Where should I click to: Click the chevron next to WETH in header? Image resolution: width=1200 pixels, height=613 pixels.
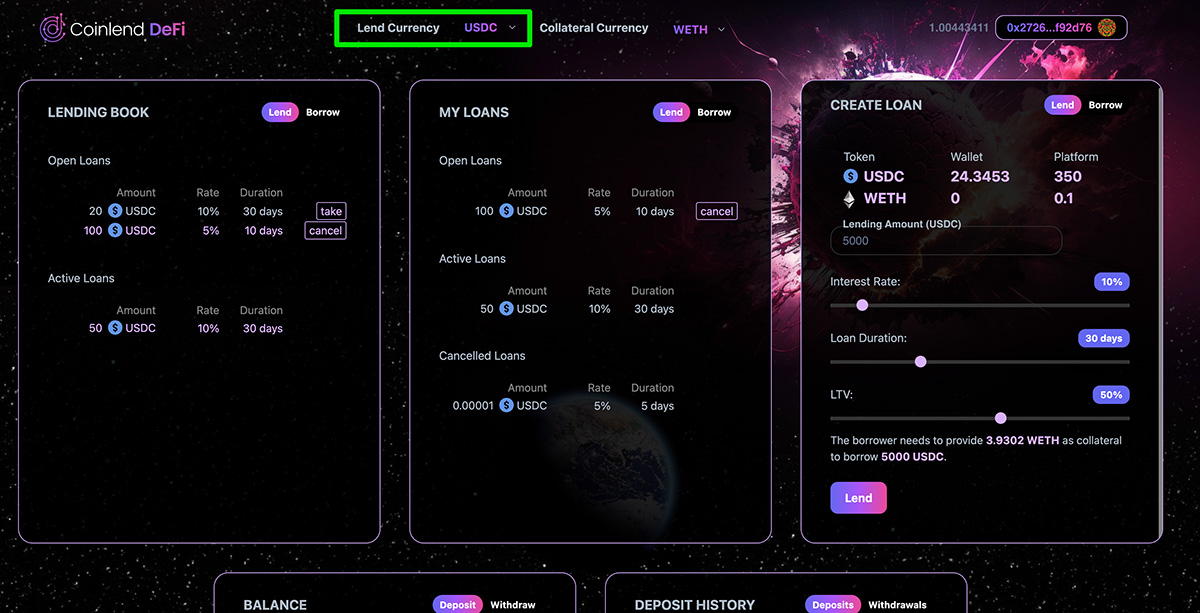[x=720, y=29]
